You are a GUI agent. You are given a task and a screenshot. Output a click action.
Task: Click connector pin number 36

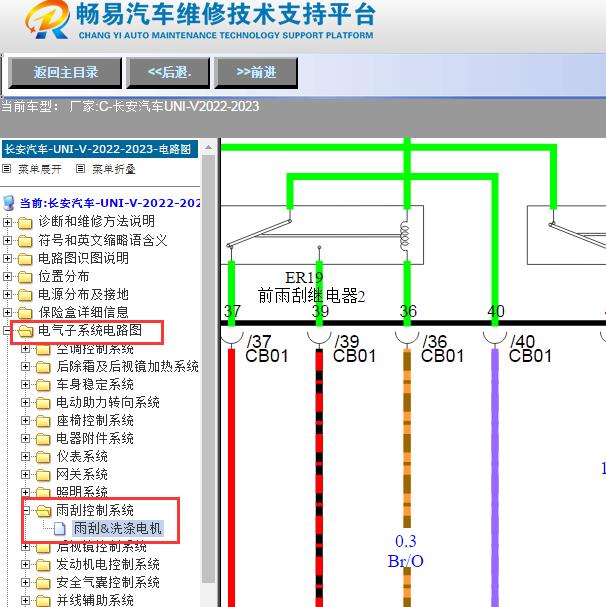(x=408, y=312)
